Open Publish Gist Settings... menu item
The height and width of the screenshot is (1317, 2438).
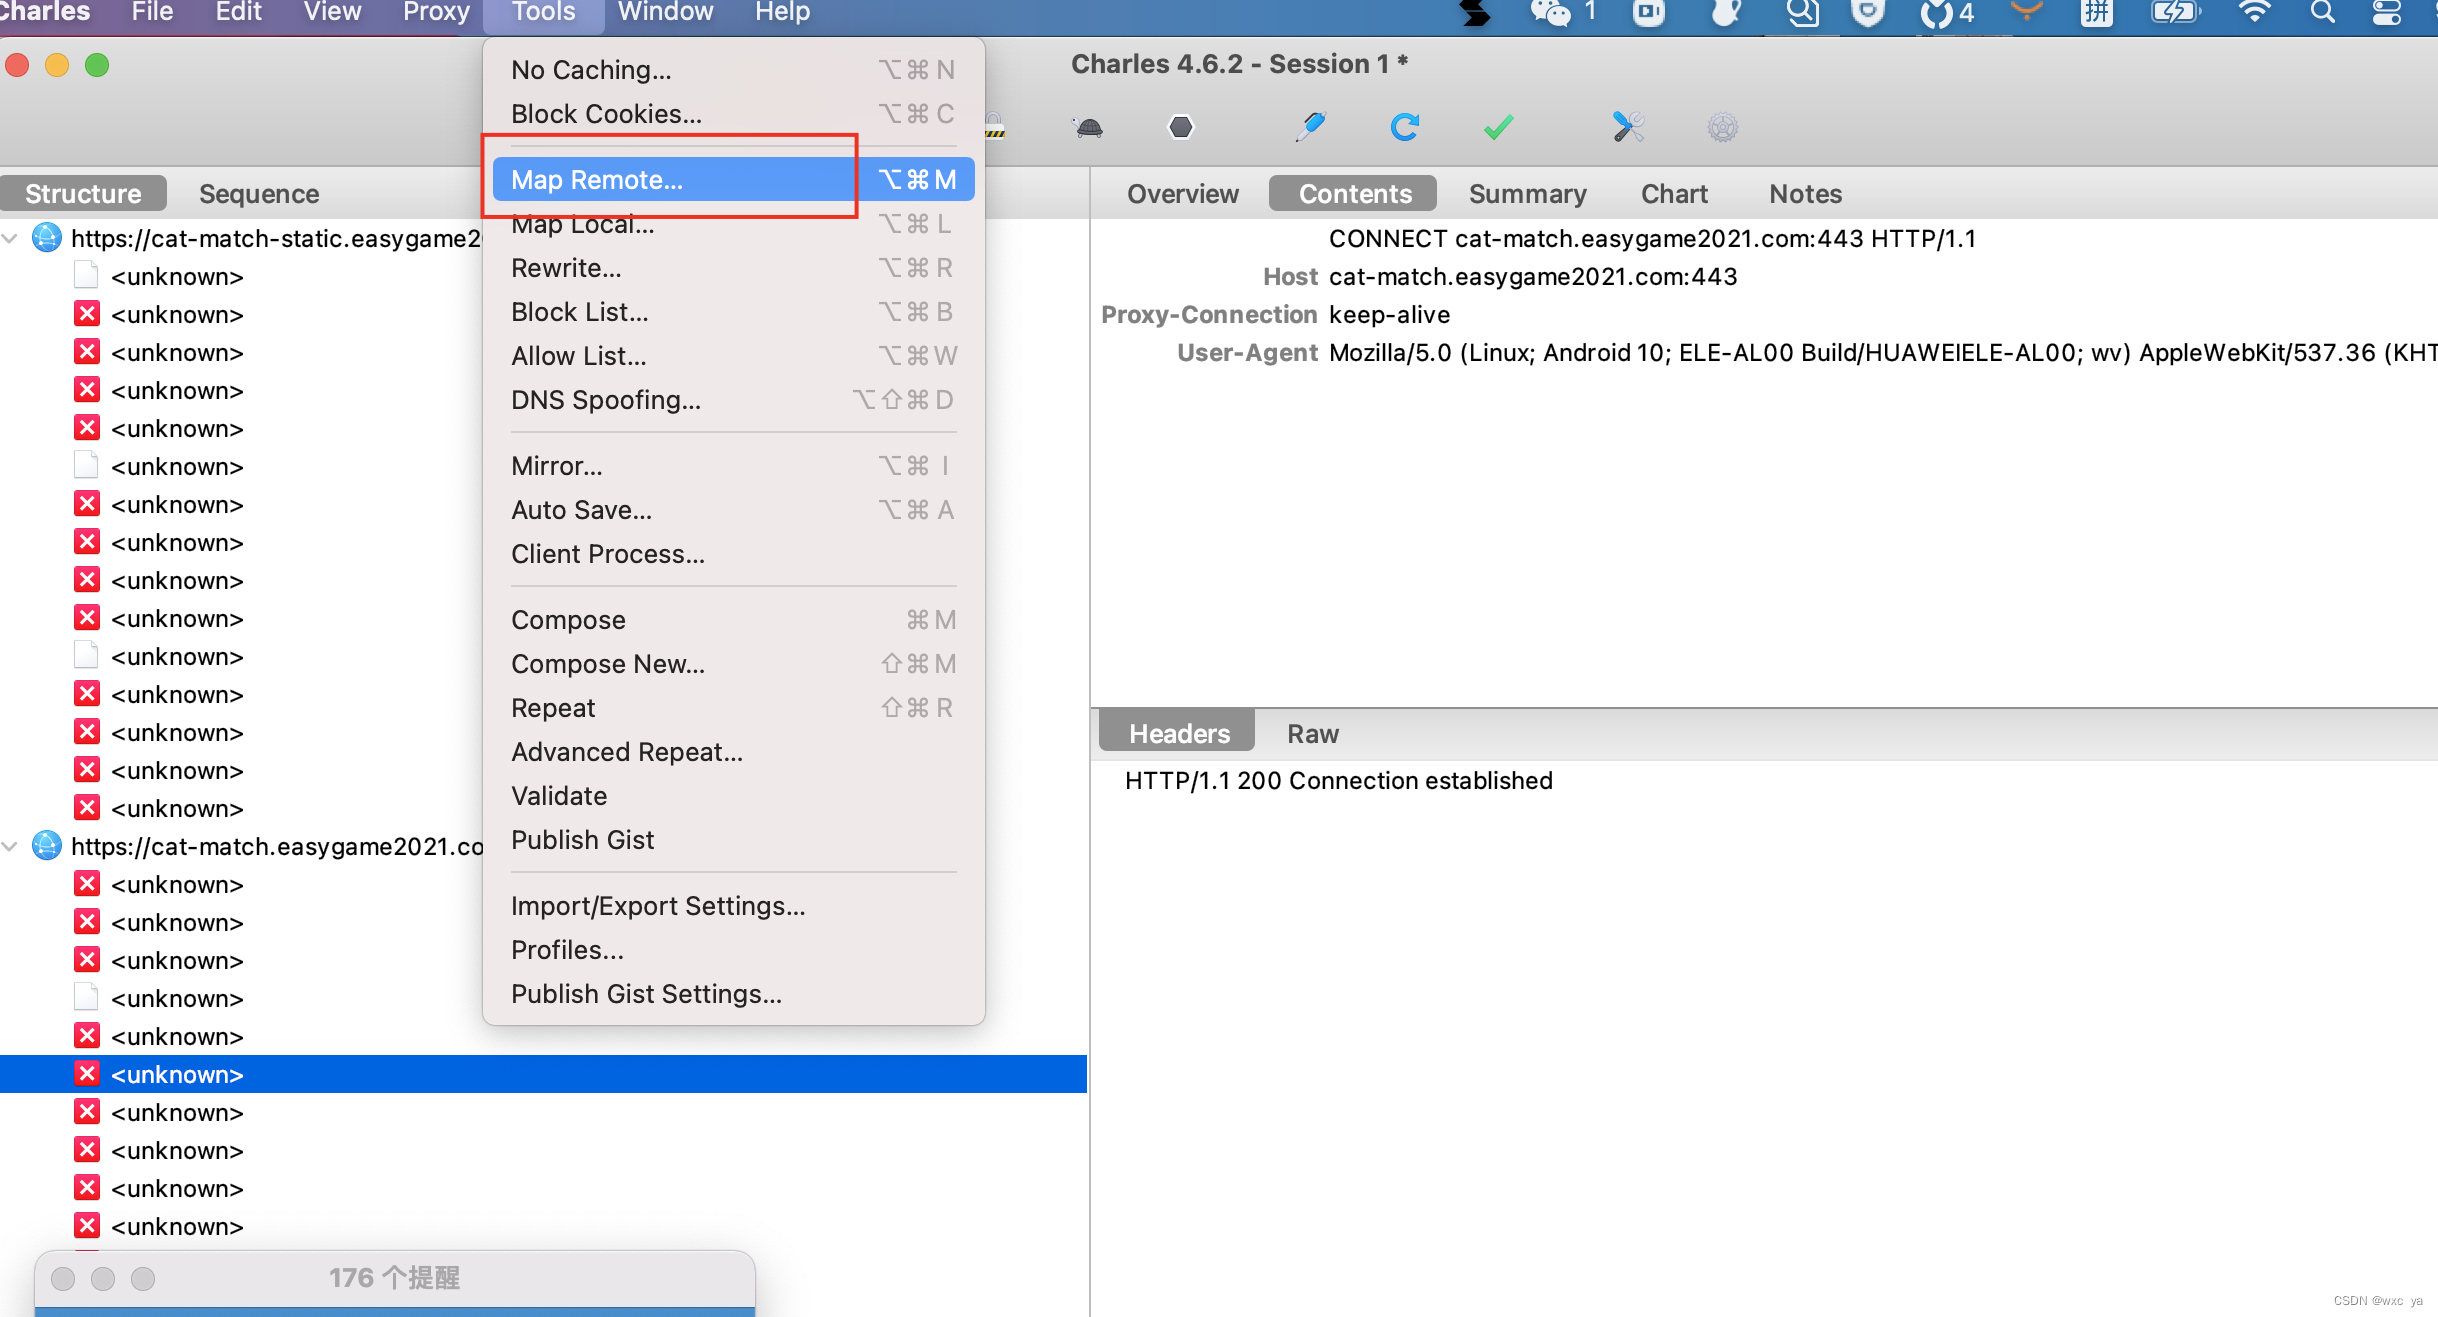tap(733, 994)
